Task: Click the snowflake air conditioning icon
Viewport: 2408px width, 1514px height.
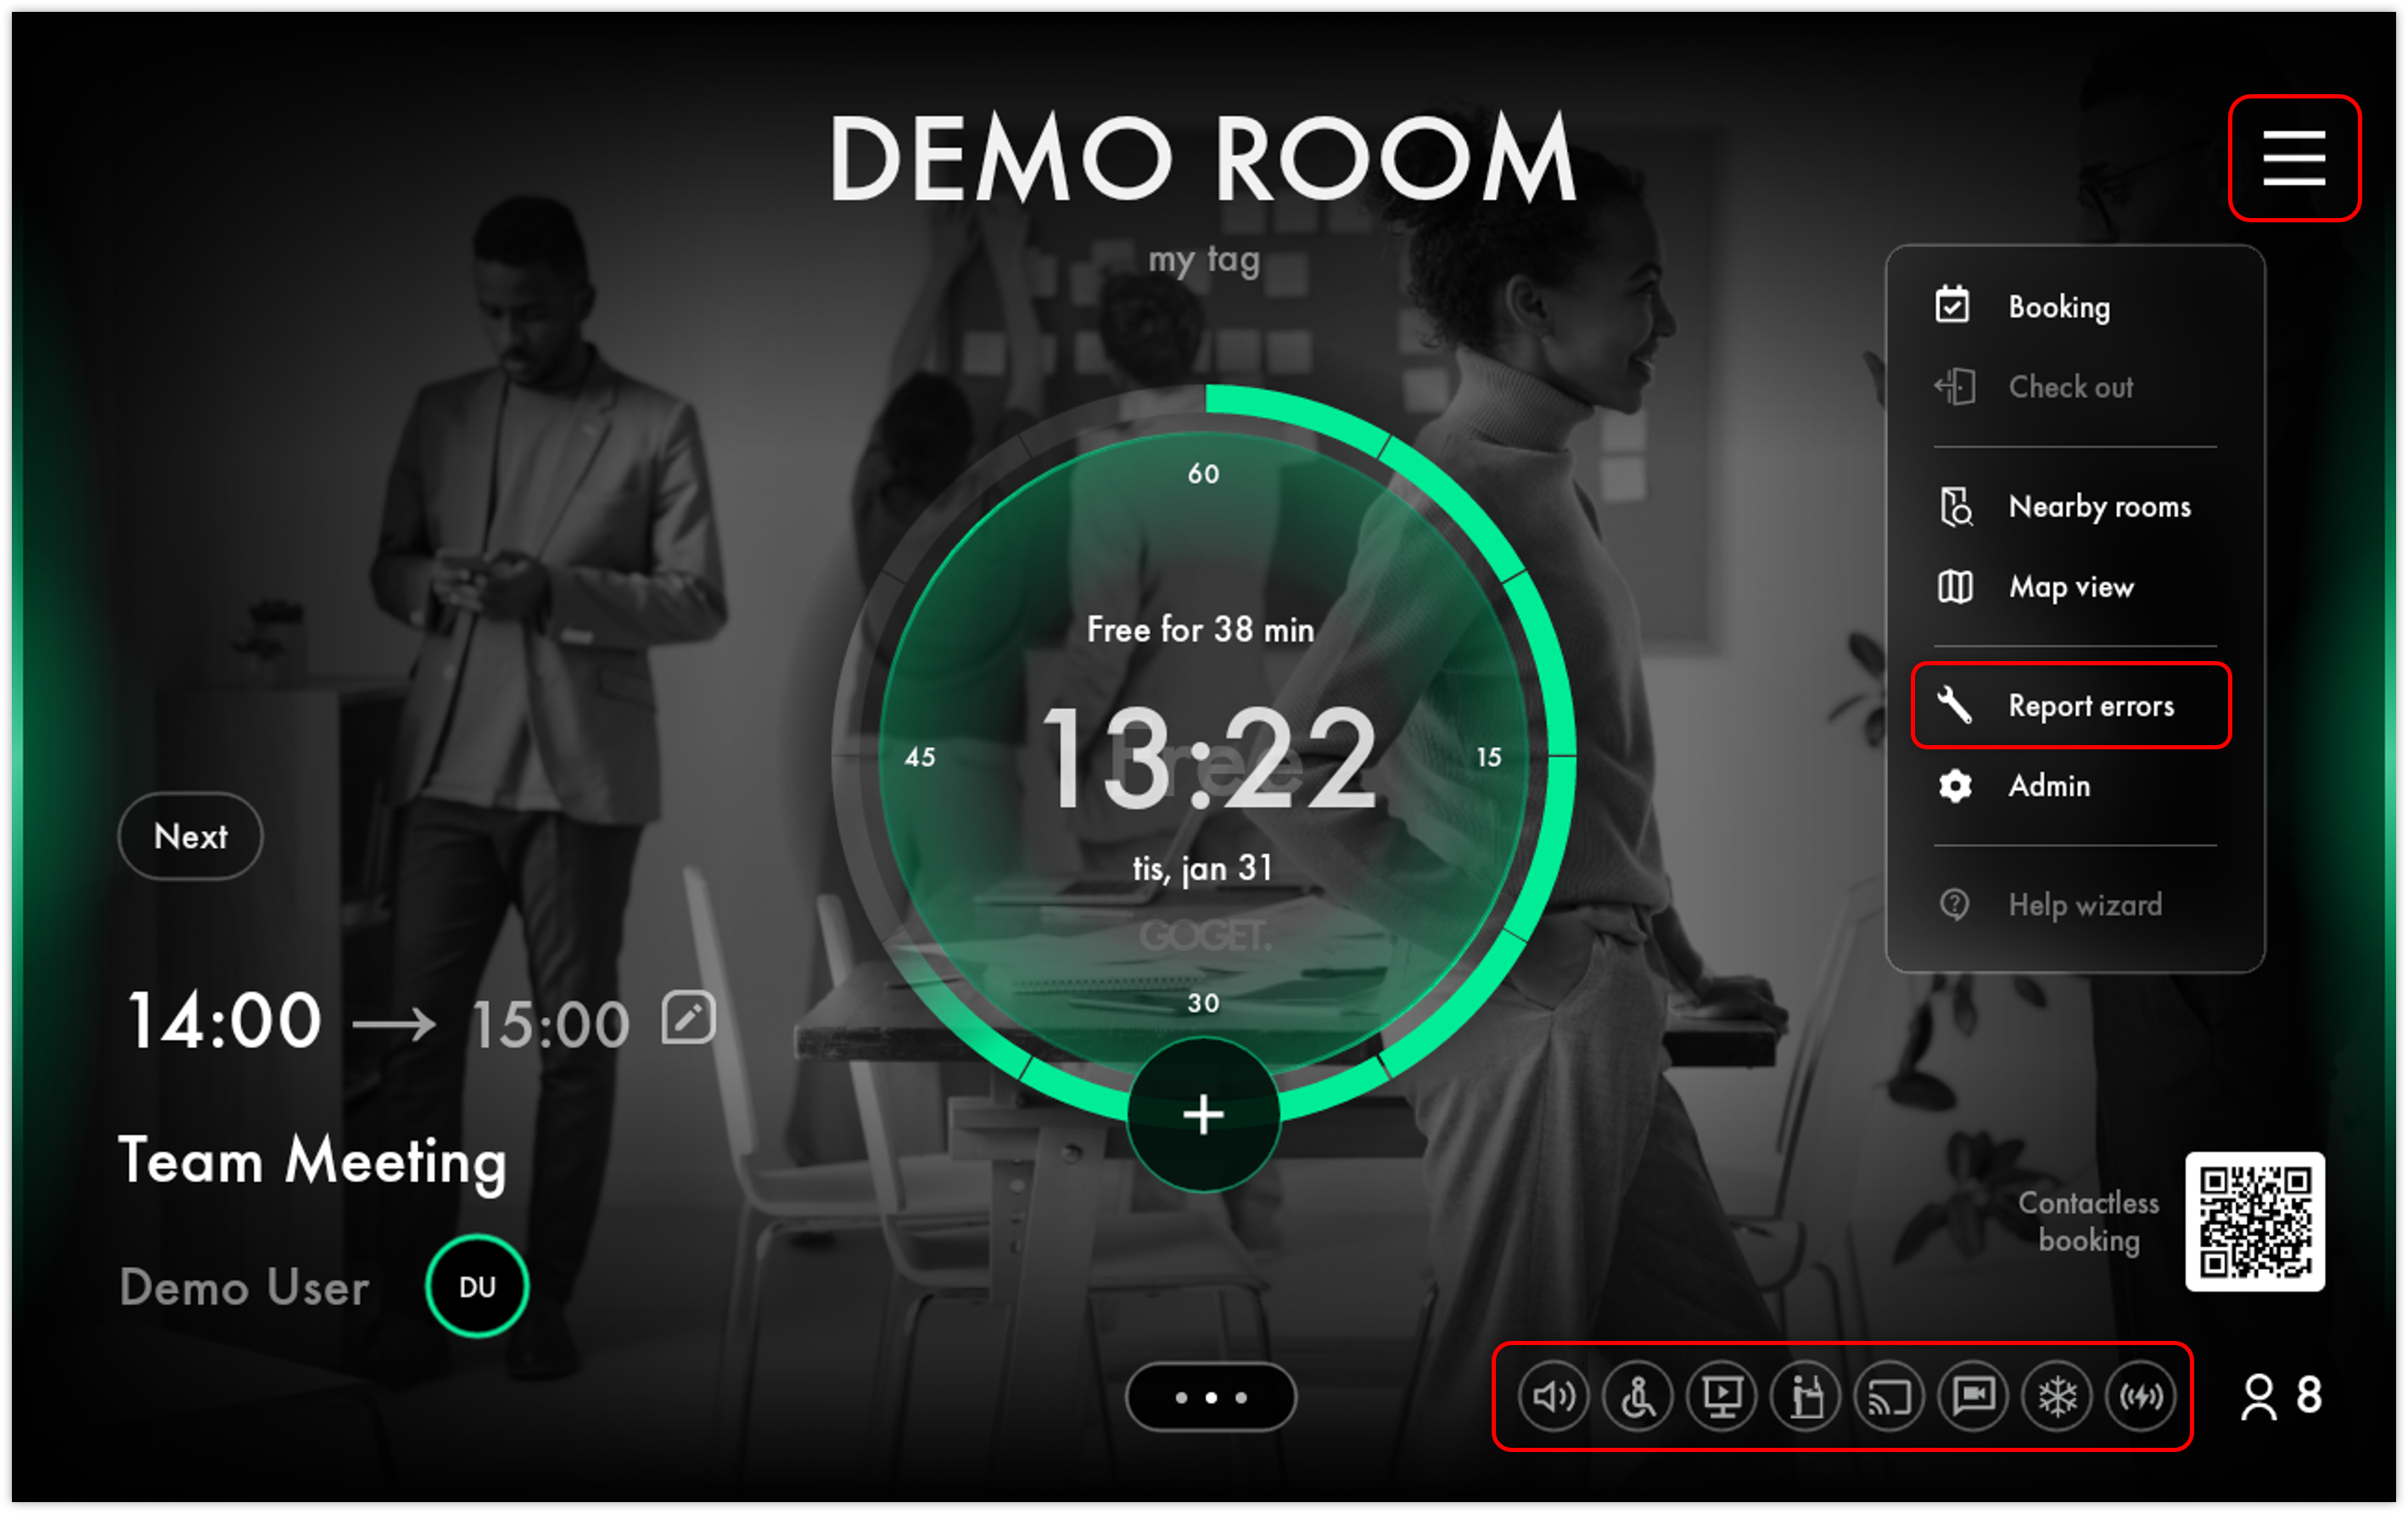Action: (x=2058, y=1396)
